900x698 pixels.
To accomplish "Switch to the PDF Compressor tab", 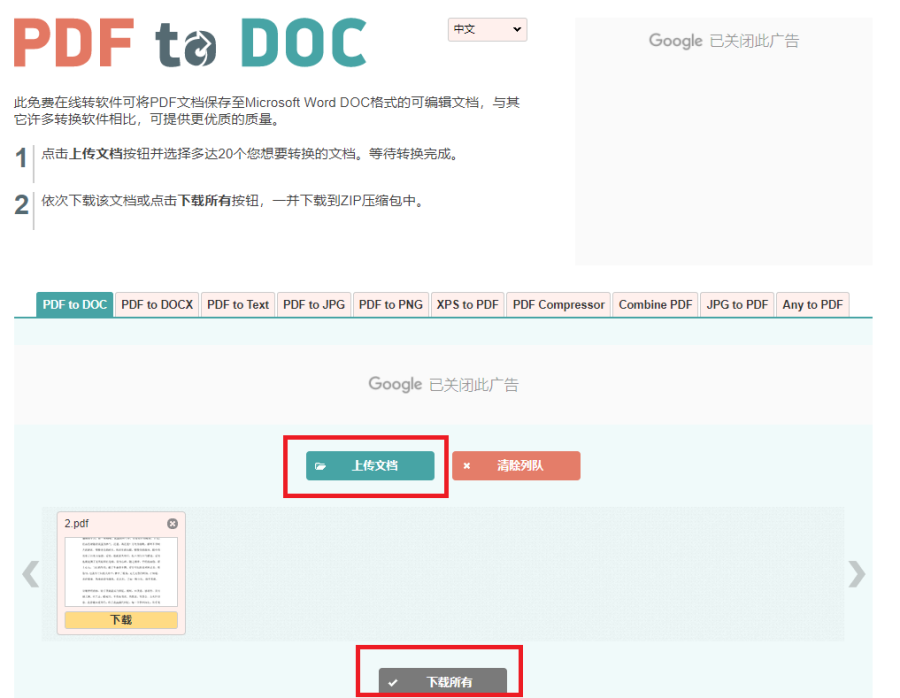I will coord(558,305).
